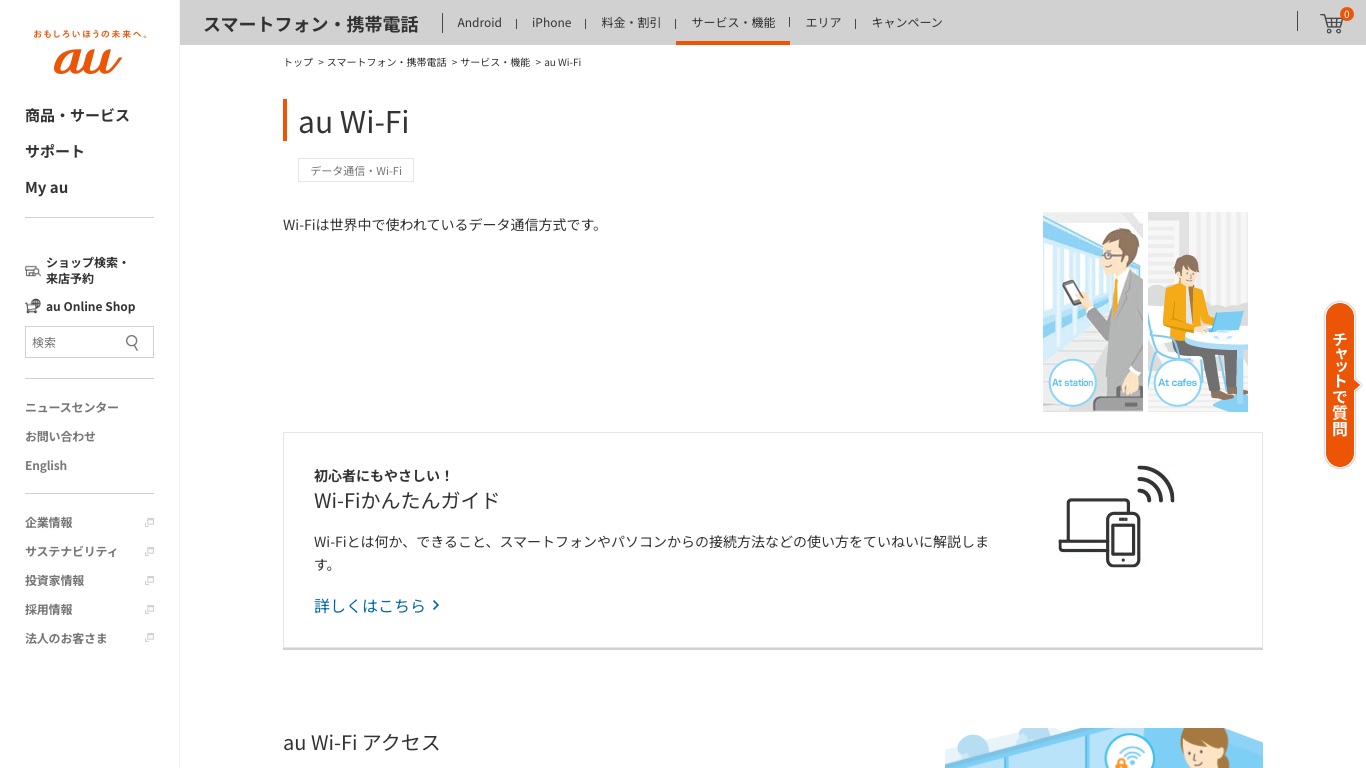Click the トップ breadcrumb
The height and width of the screenshot is (768, 1366).
(298, 62)
